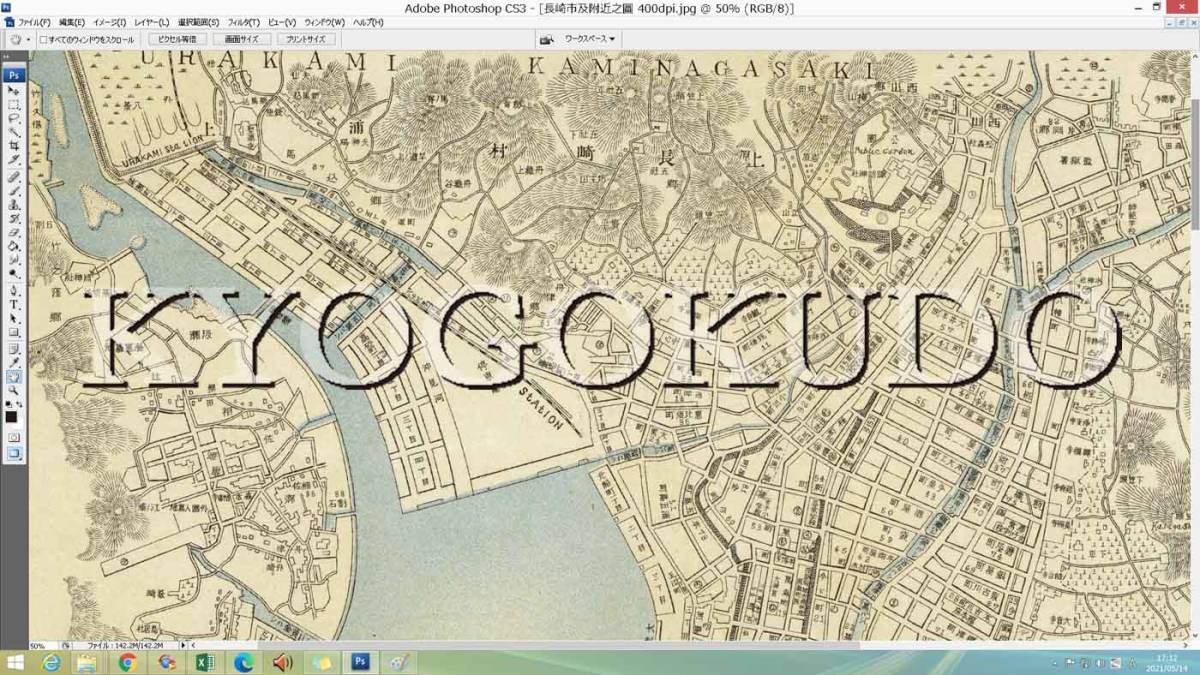Open the ウィンドウ(W) menu
Screen dimensions: 1200x675
pyautogui.click(x=324, y=22)
